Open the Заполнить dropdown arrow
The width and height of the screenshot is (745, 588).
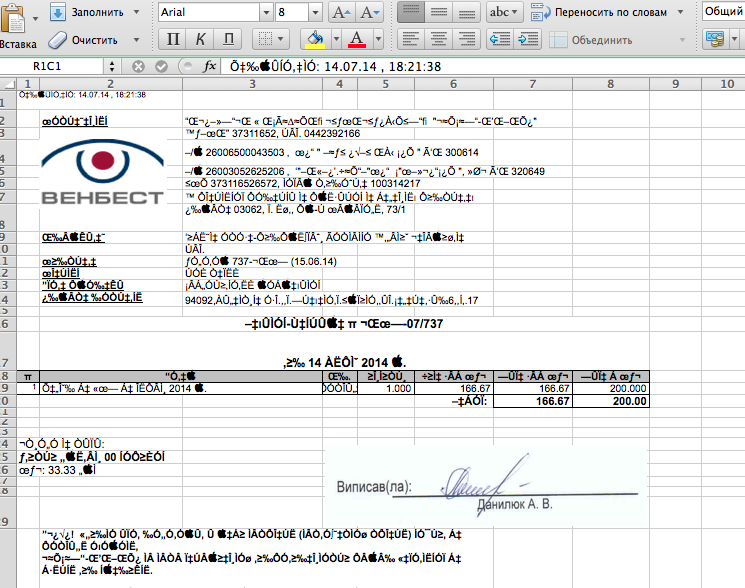[136, 12]
